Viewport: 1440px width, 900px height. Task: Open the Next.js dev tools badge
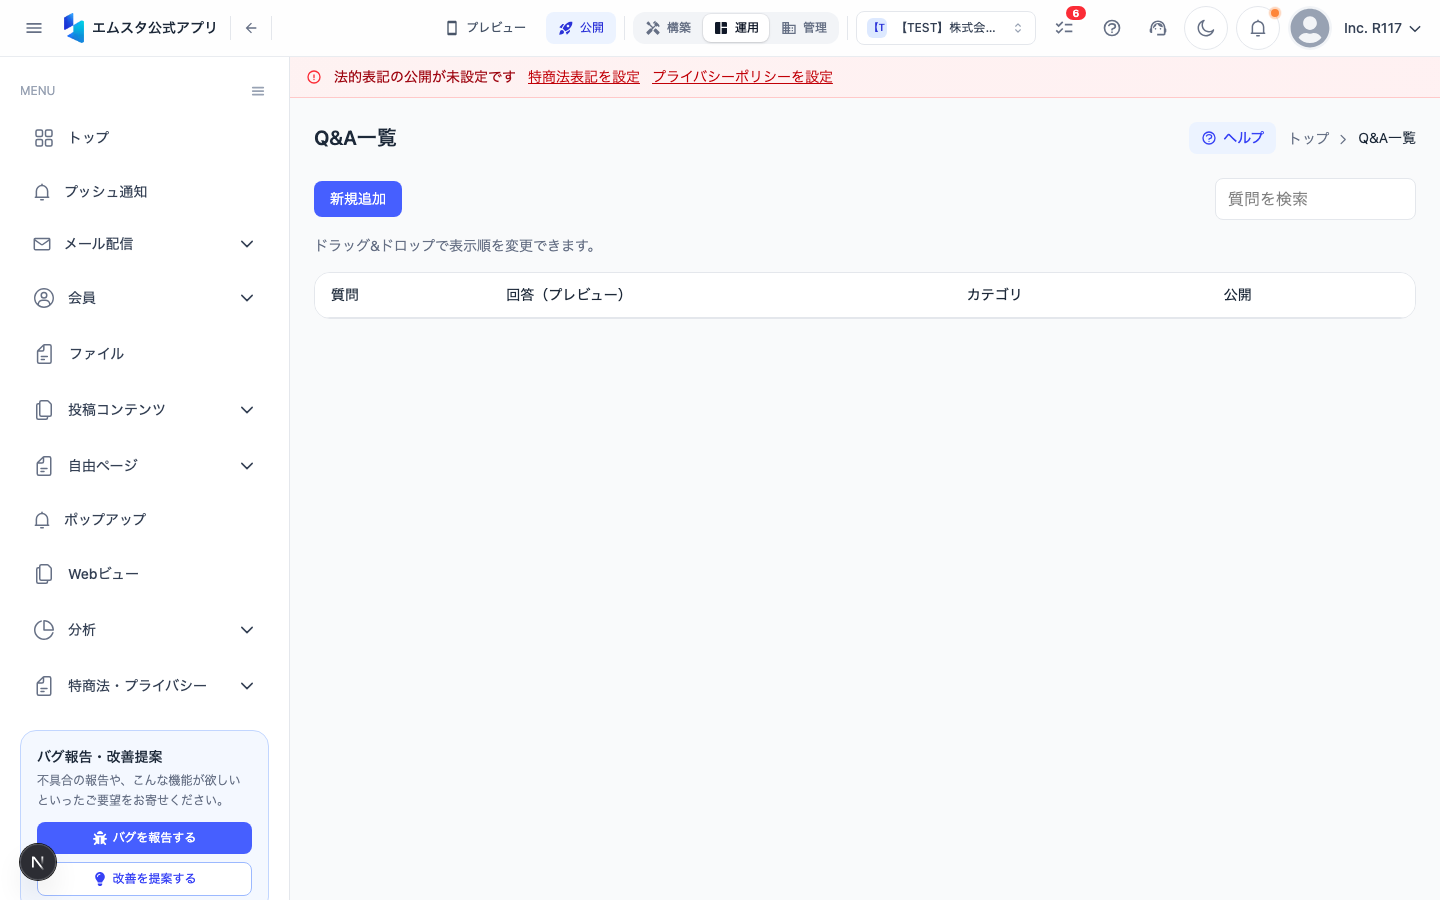pyautogui.click(x=38, y=862)
